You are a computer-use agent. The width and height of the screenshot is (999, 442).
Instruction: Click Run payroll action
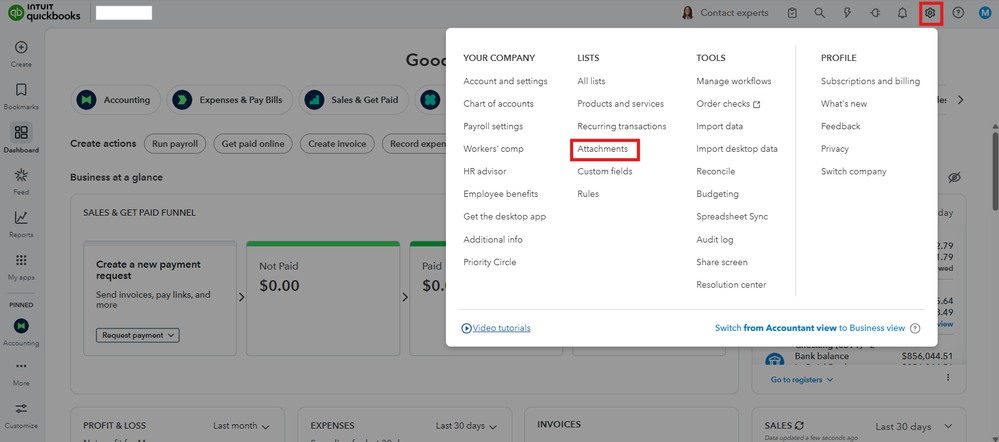(175, 144)
